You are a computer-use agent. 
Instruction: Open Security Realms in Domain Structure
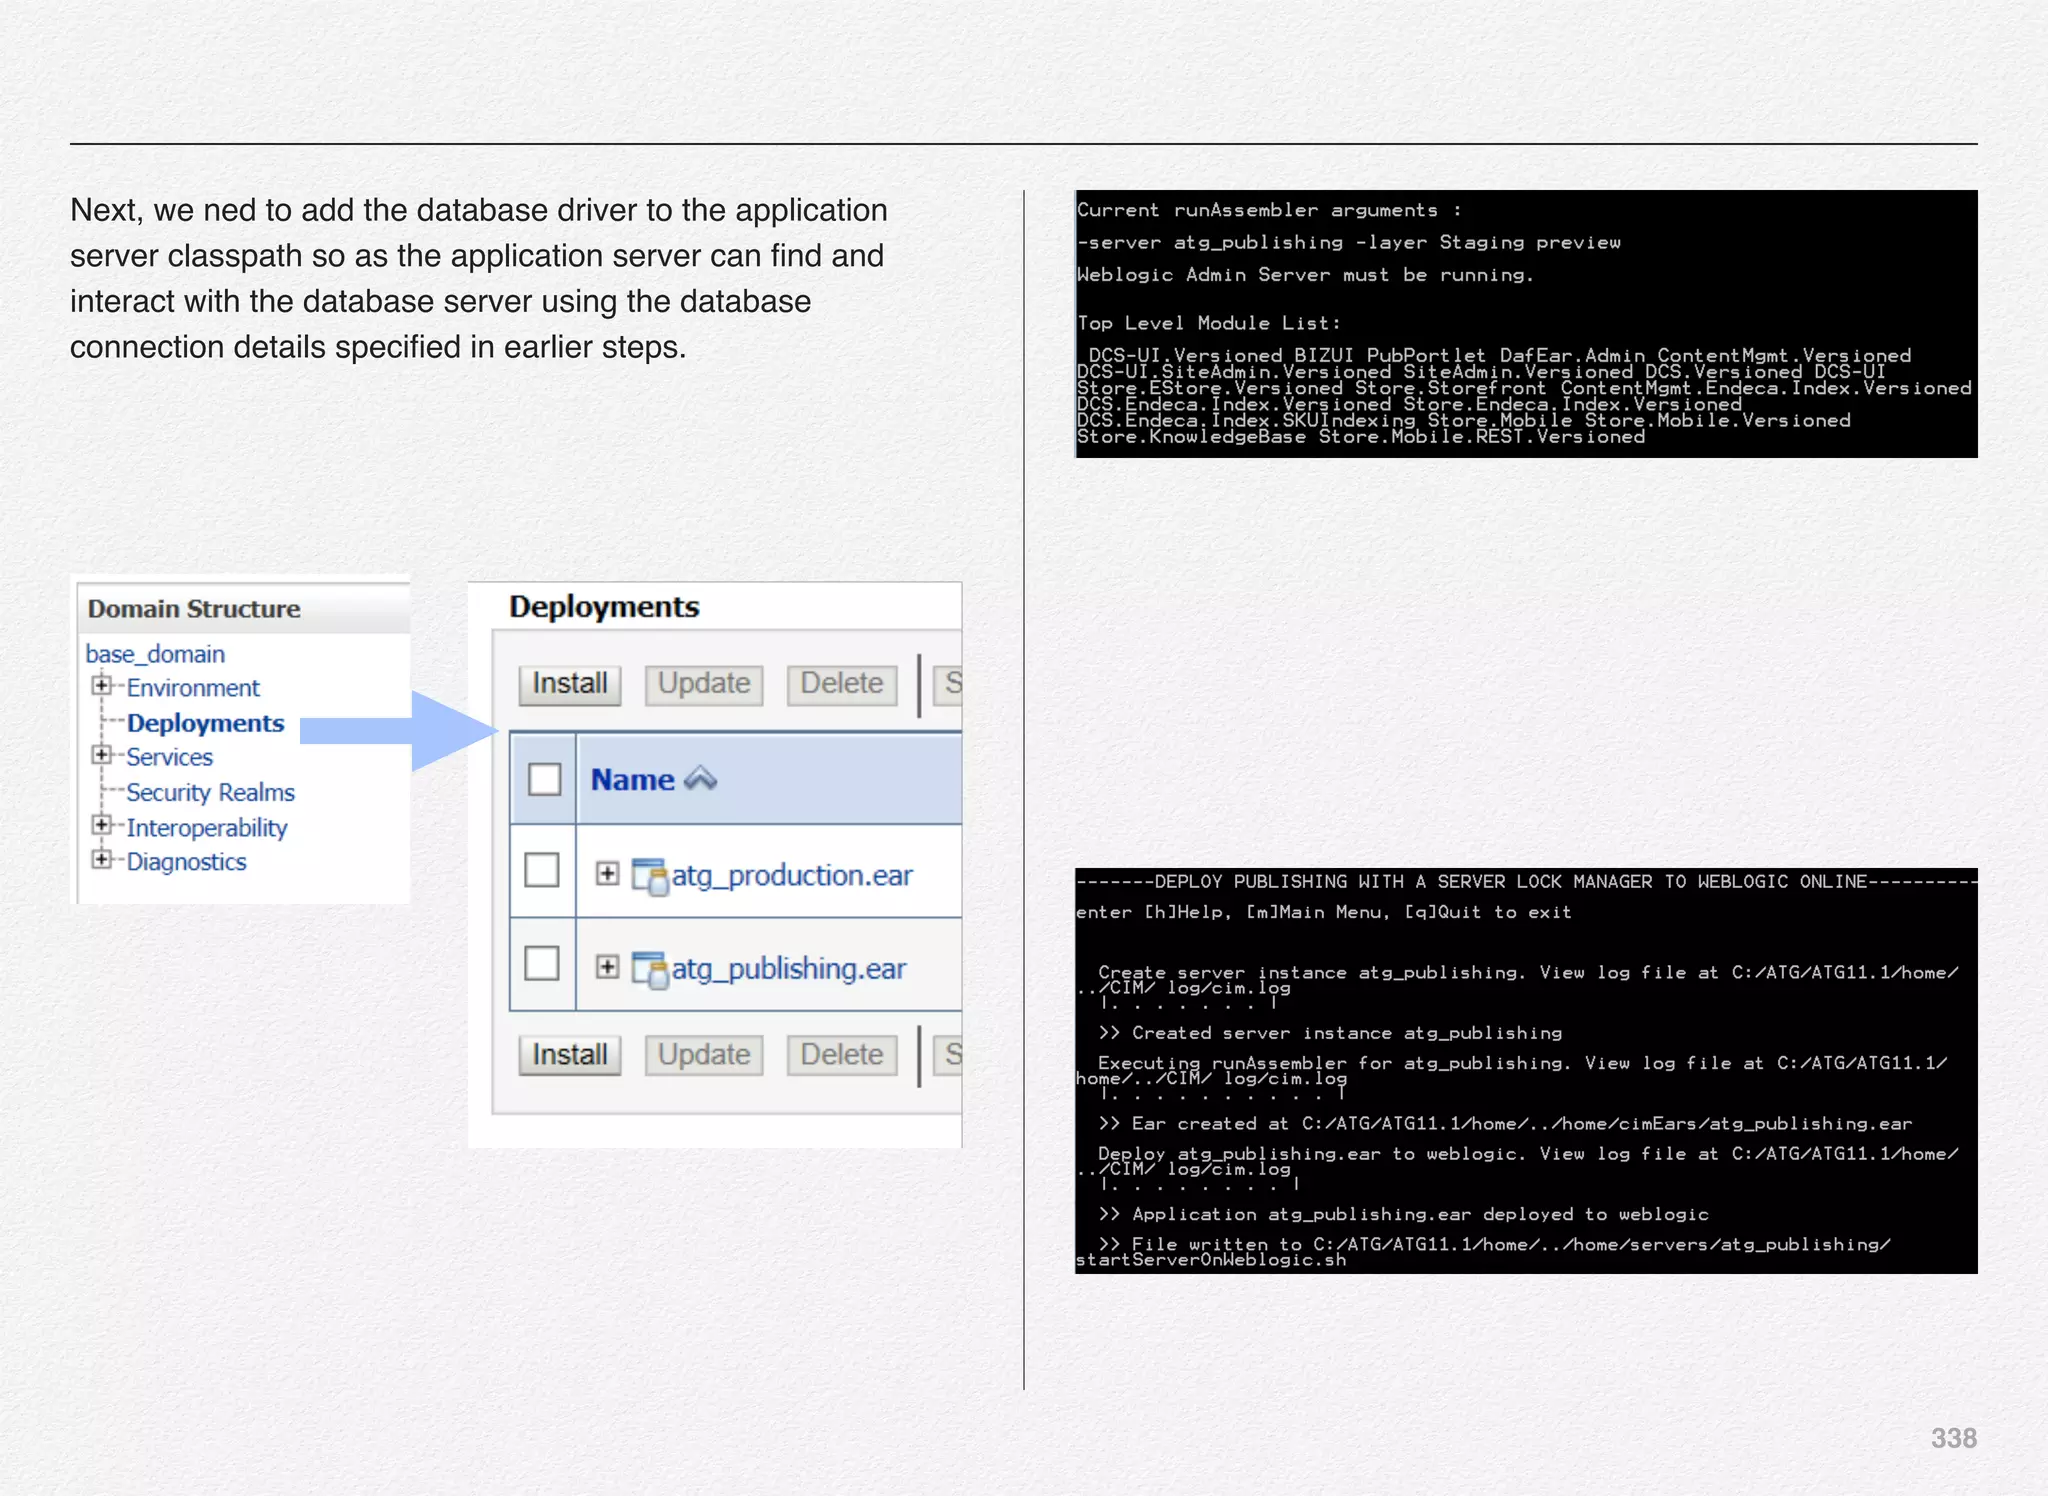210,792
